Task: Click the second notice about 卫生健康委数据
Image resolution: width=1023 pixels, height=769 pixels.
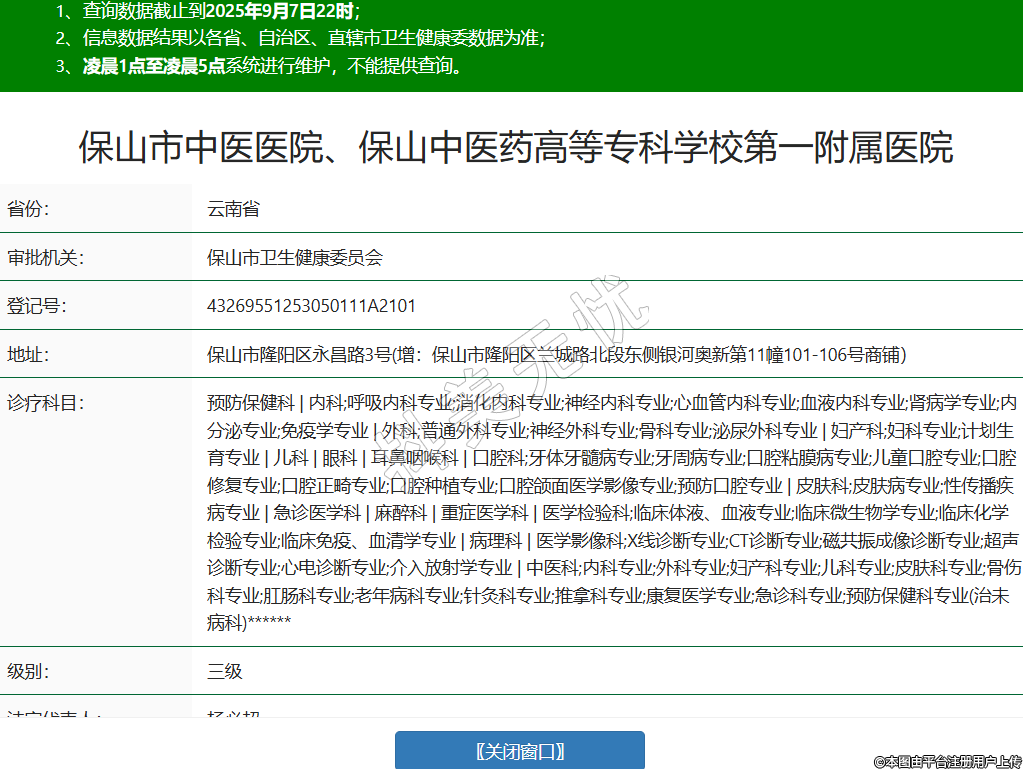Action: coord(300,39)
